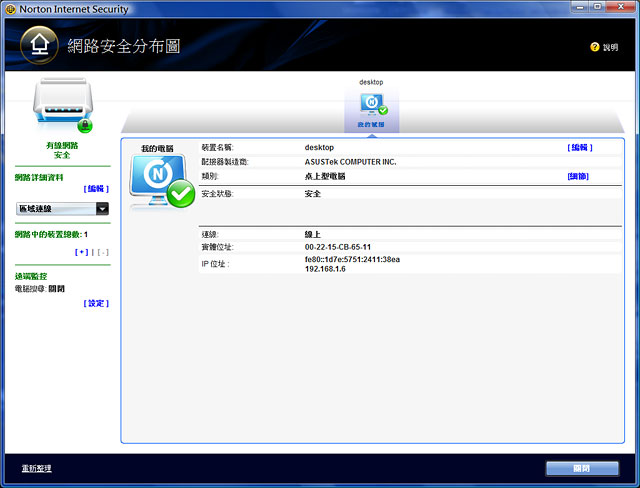Open help via the yellow question mark icon

click(595, 47)
